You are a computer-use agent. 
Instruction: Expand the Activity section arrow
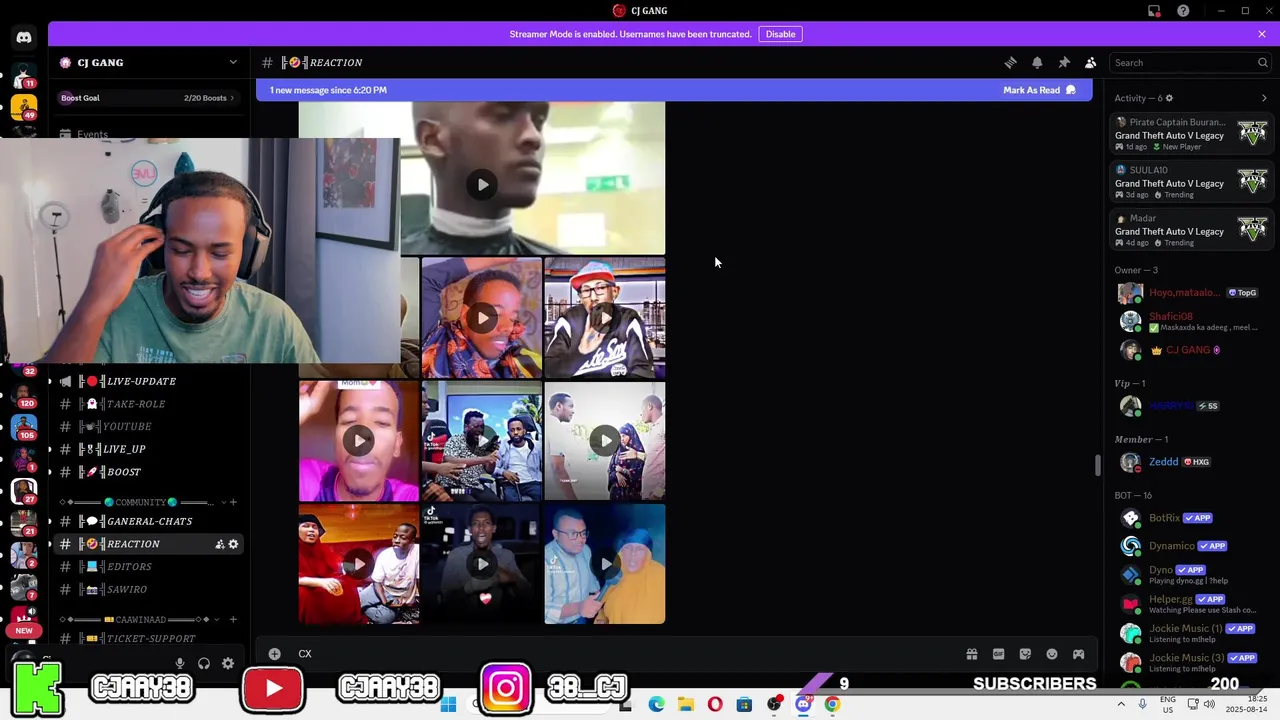[x=1264, y=98]
